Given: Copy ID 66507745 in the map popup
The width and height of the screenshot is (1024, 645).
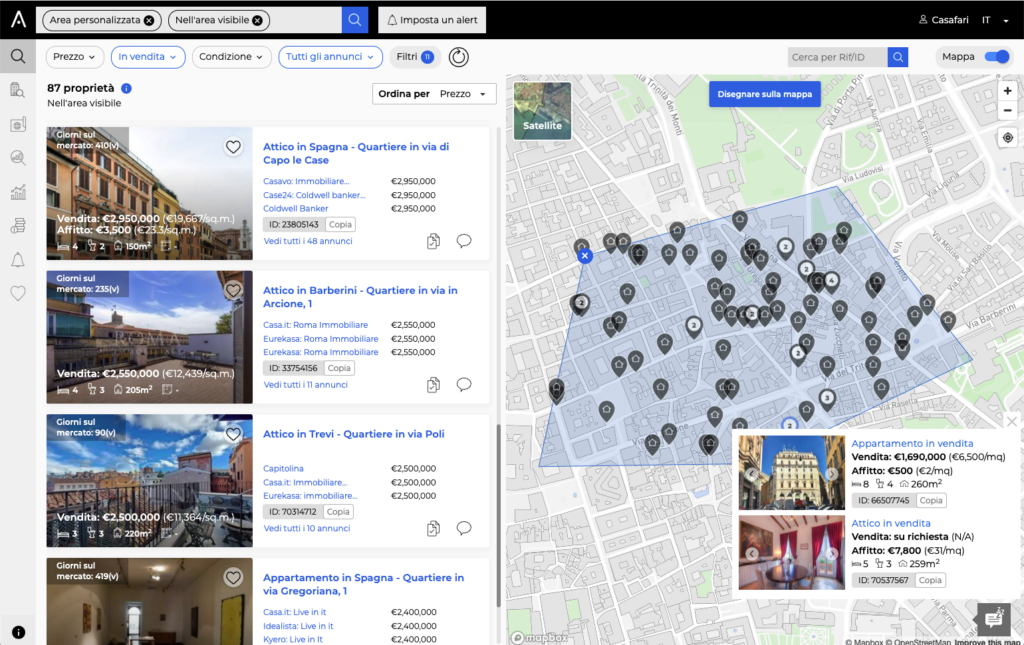Looking at the screenshot, I should tap(931, 501).
